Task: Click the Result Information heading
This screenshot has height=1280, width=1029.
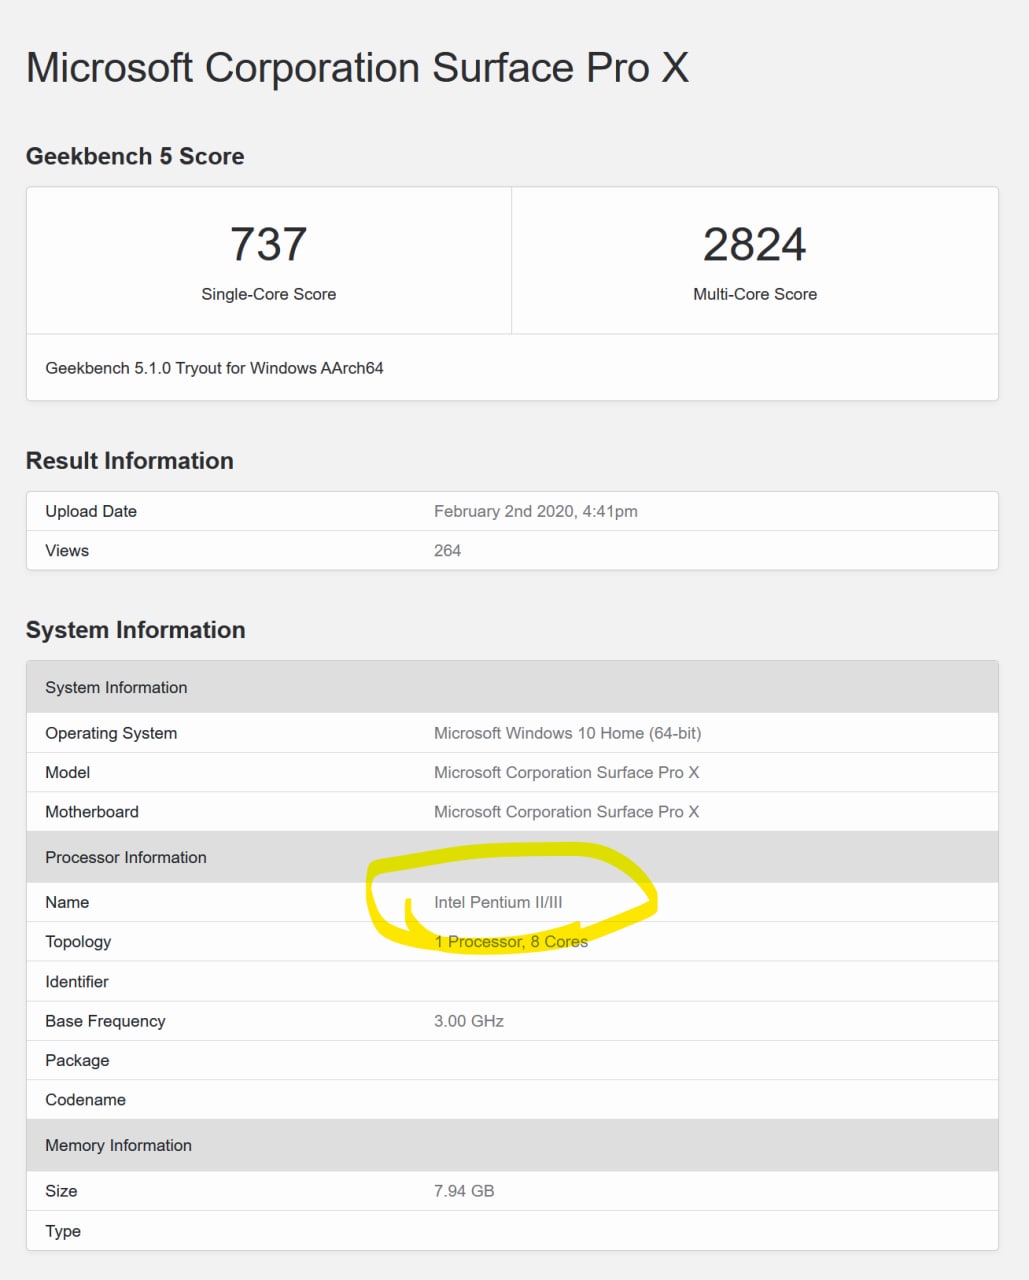Action: [129, 461]
